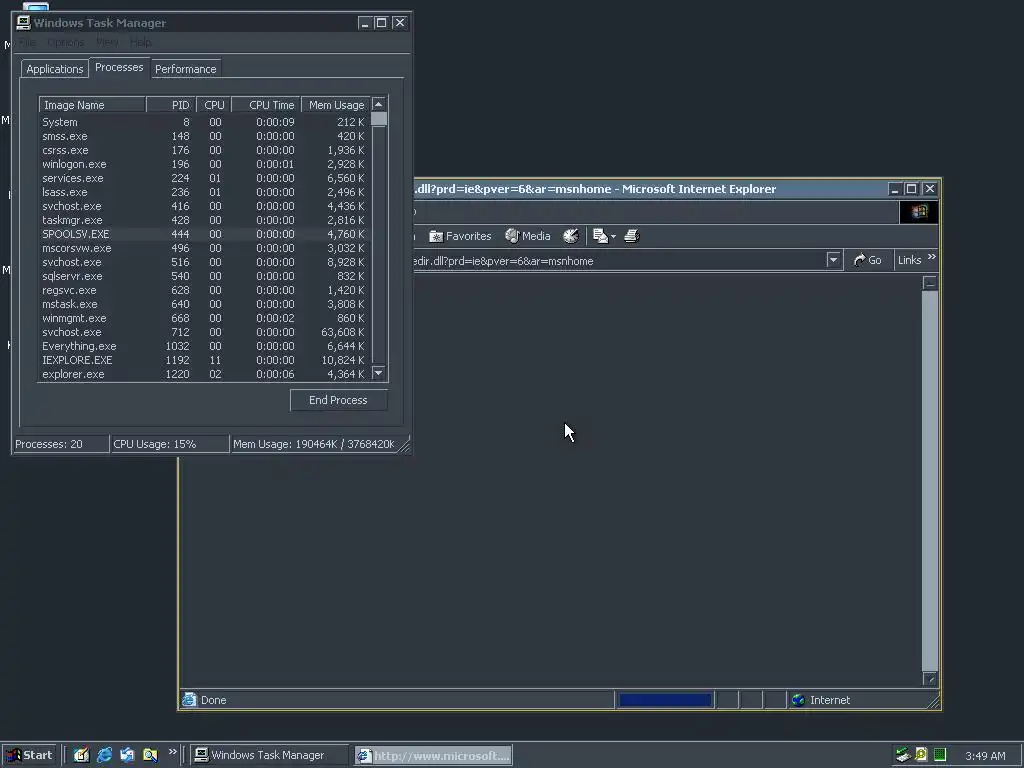Click the Windows flag throbber in Internet Explorer

pyautogui.click(x=919, y=212)
